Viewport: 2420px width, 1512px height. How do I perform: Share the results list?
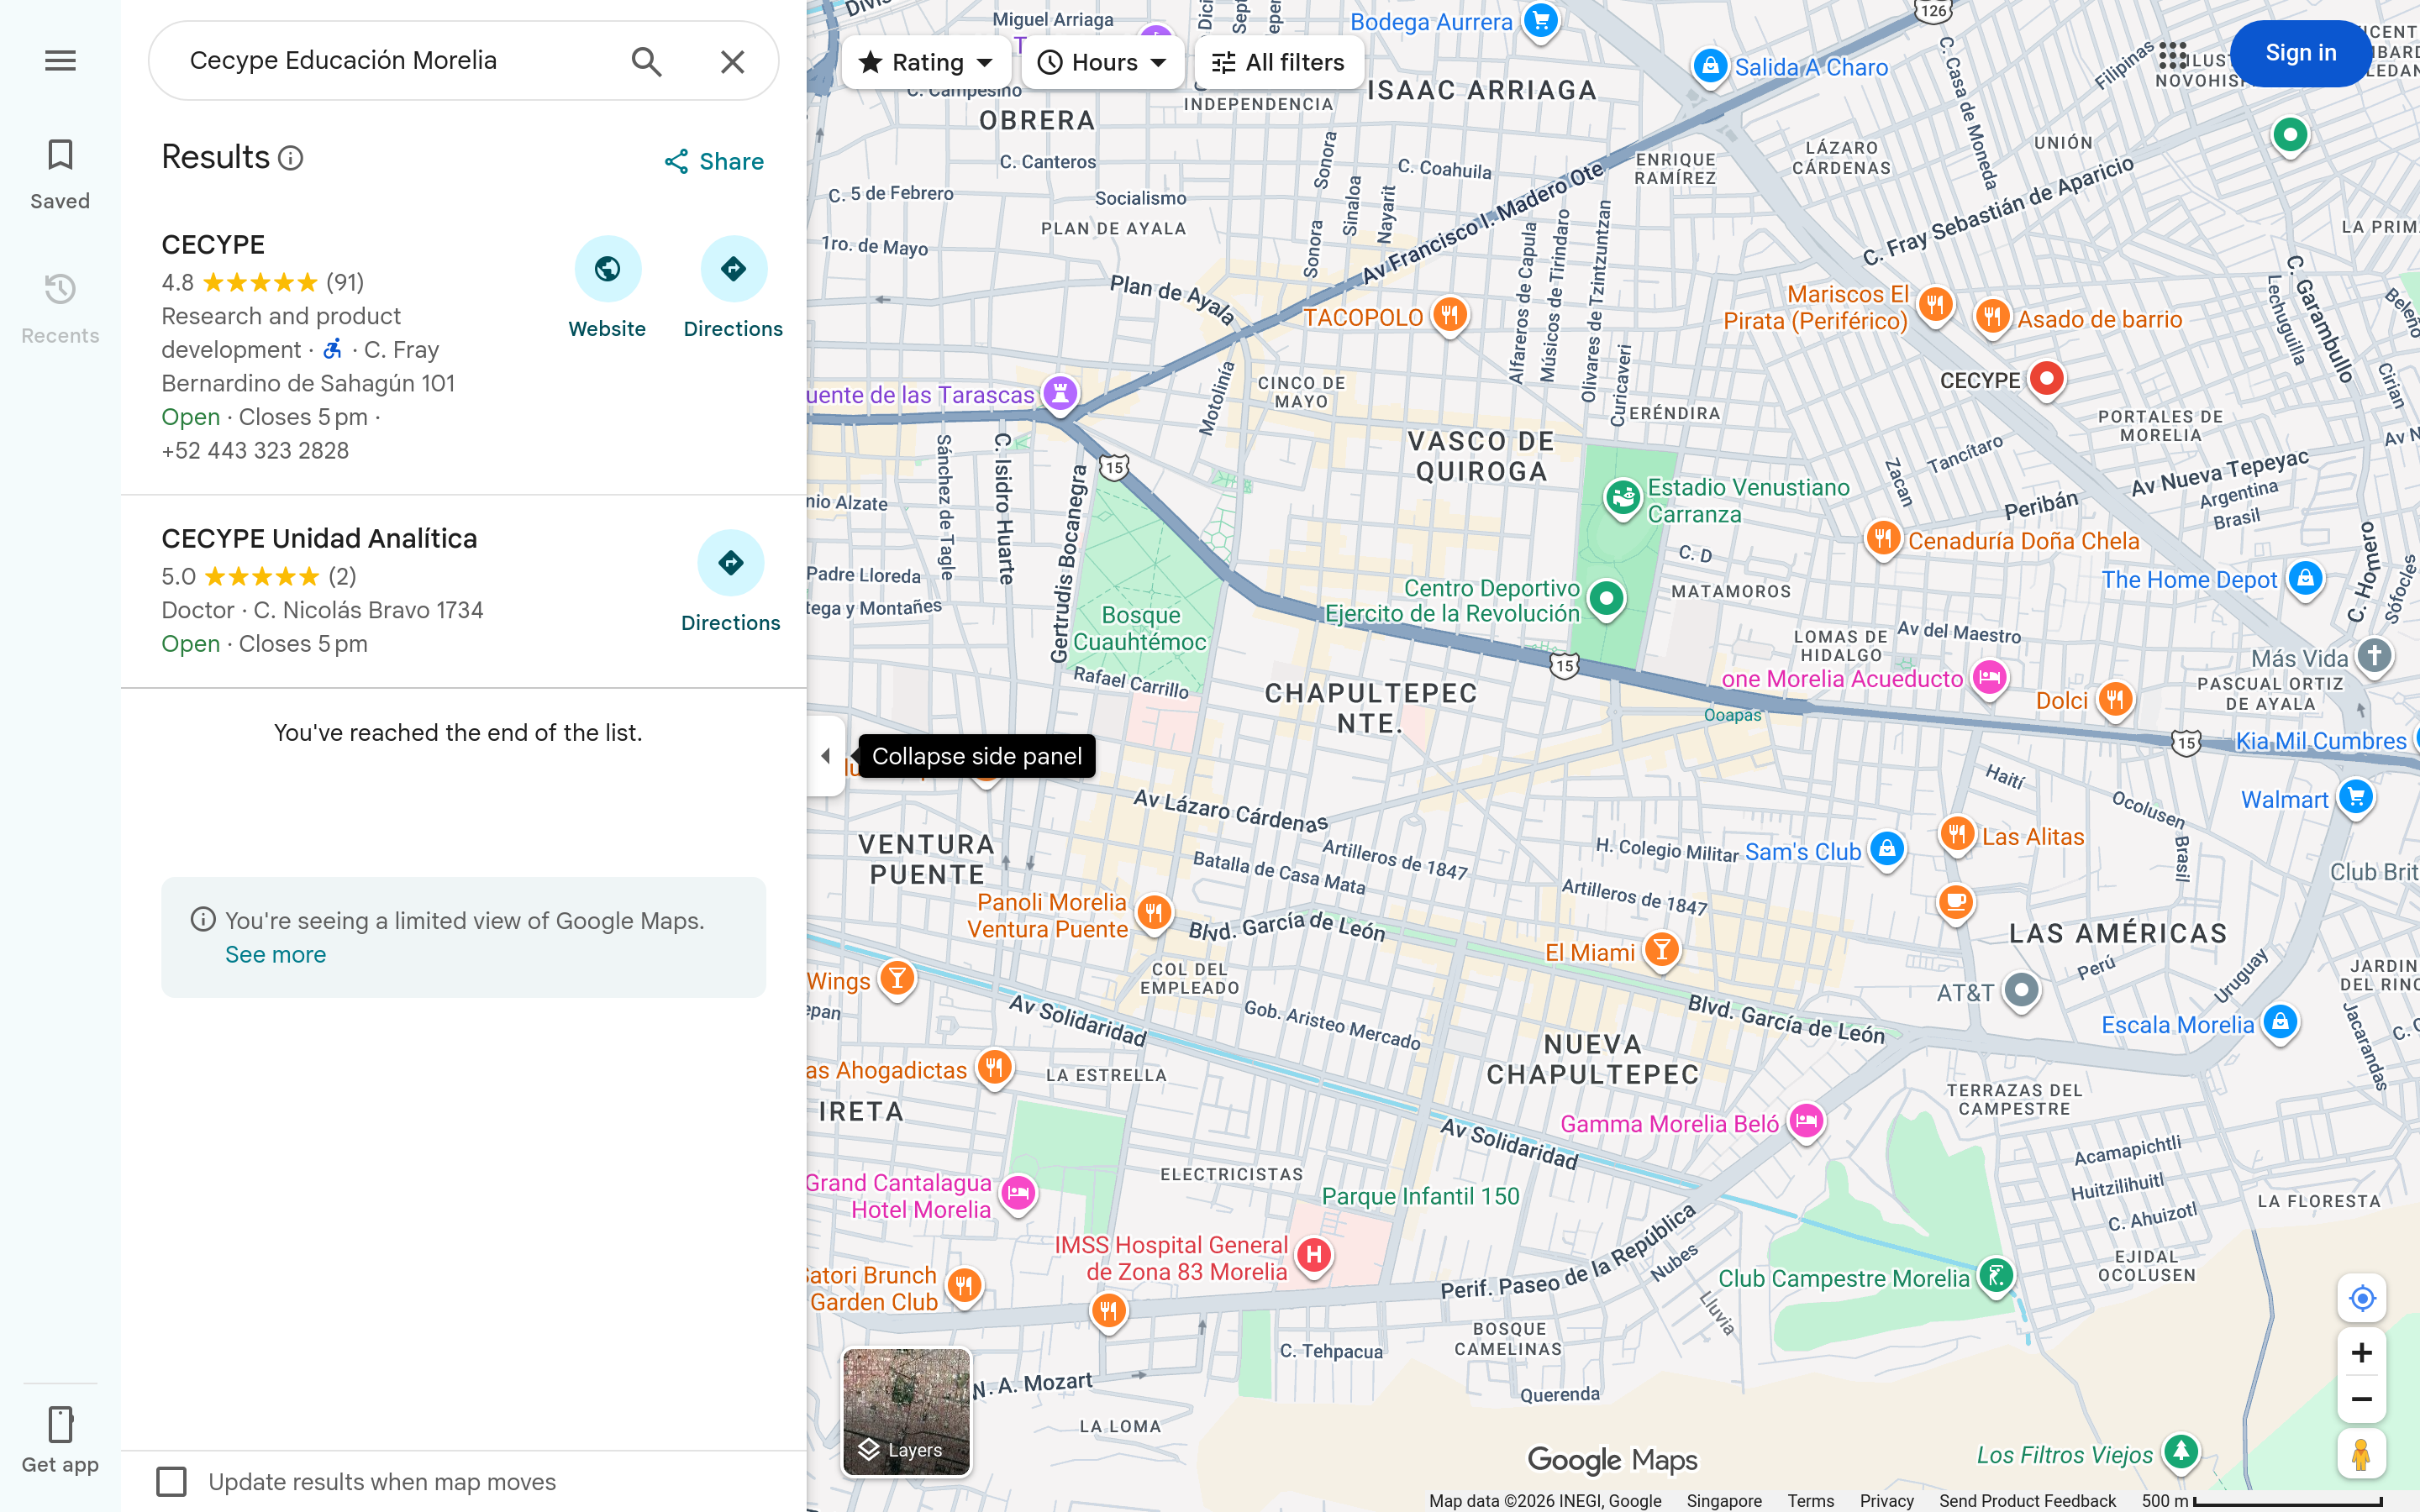tap(714, 161)
